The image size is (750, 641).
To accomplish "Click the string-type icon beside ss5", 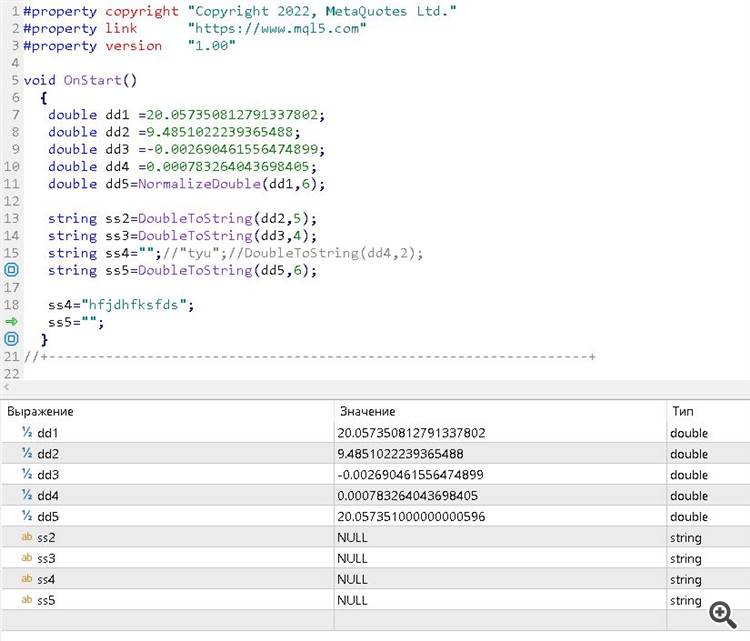I will click(27, 599).
